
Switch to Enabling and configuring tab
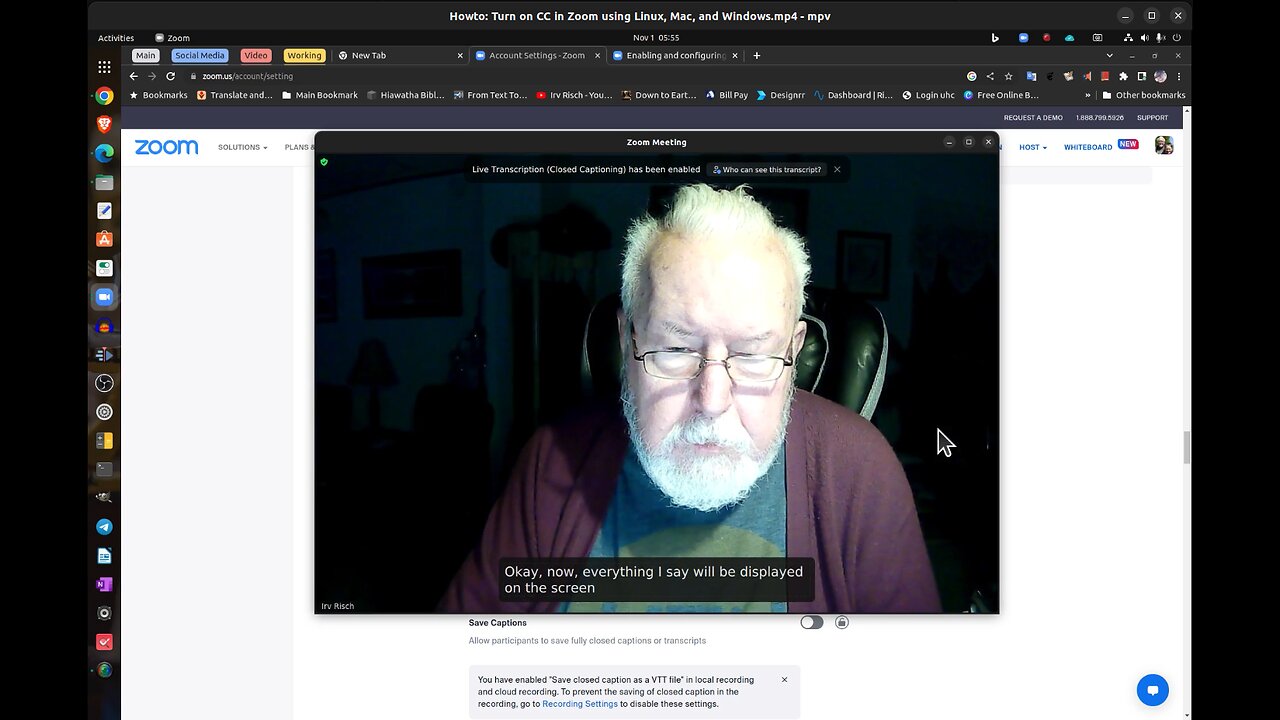673,55
